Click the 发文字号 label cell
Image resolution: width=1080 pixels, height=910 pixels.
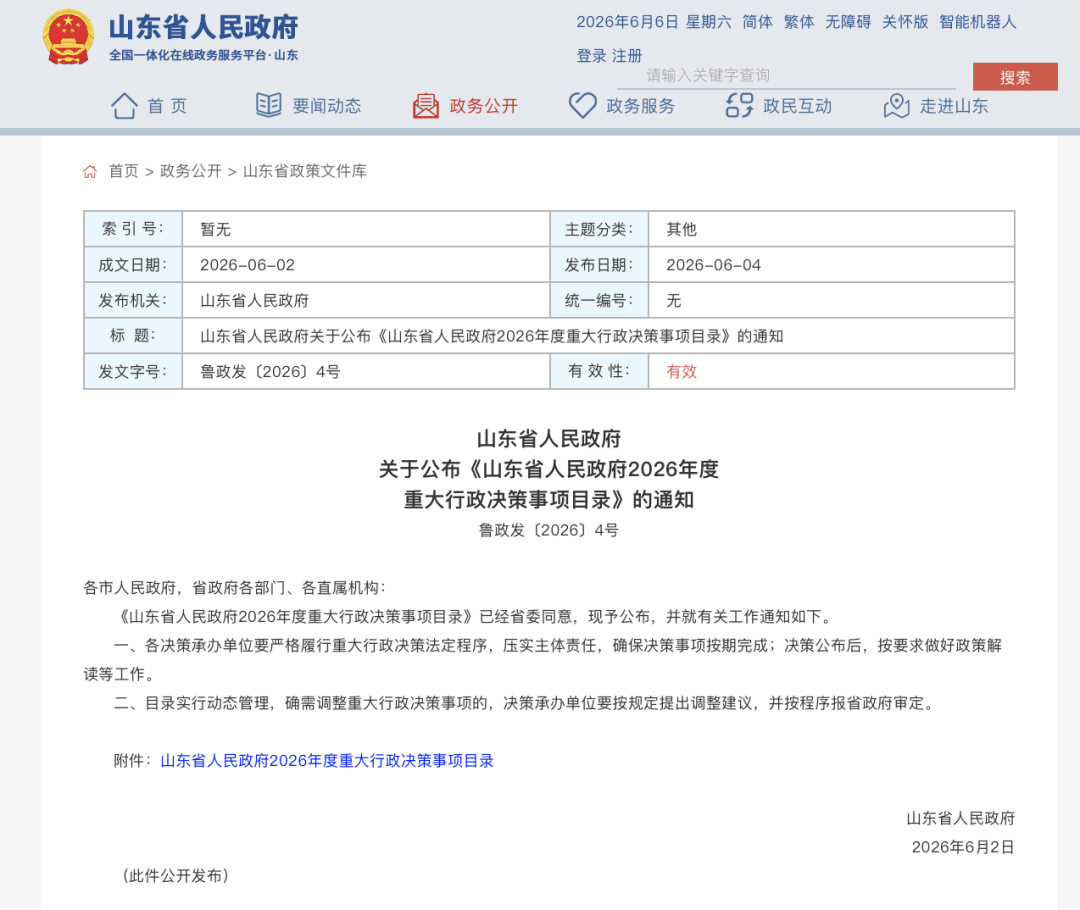click(x=133, y=372)
